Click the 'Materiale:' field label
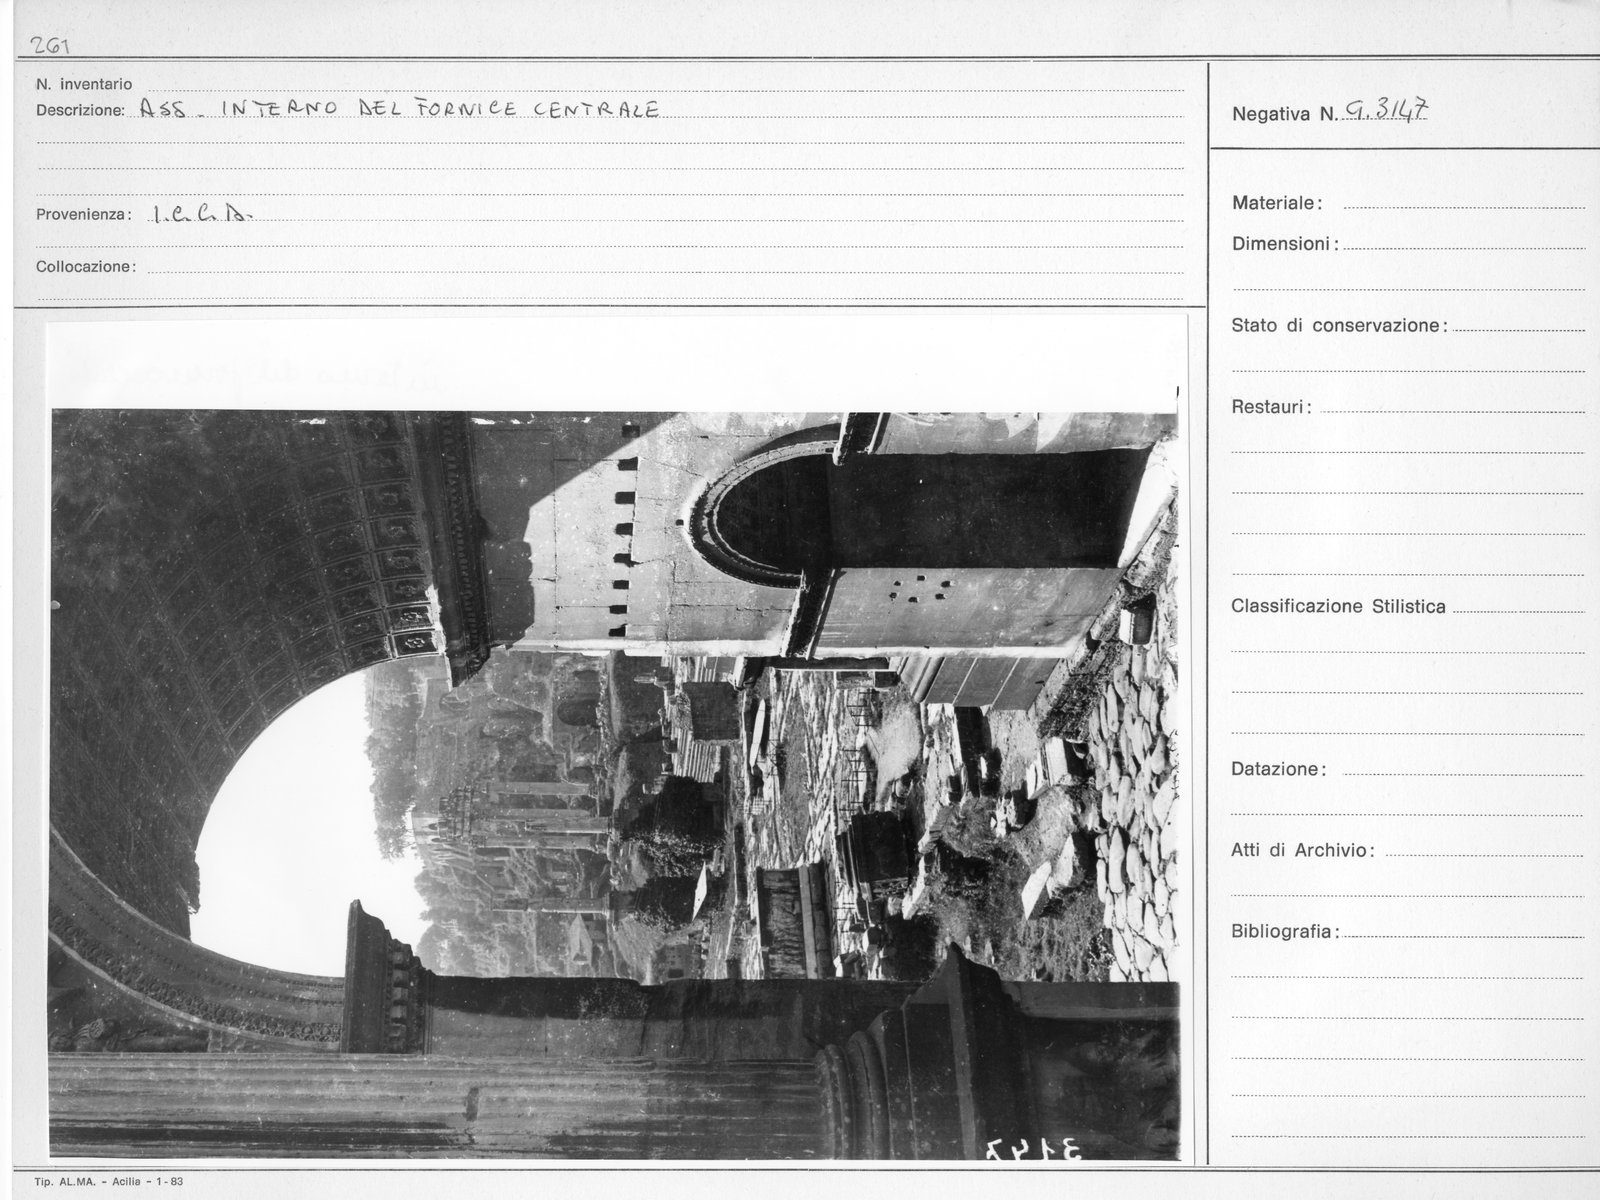The image size is (1600, 1200). [x=1277, y=203]
